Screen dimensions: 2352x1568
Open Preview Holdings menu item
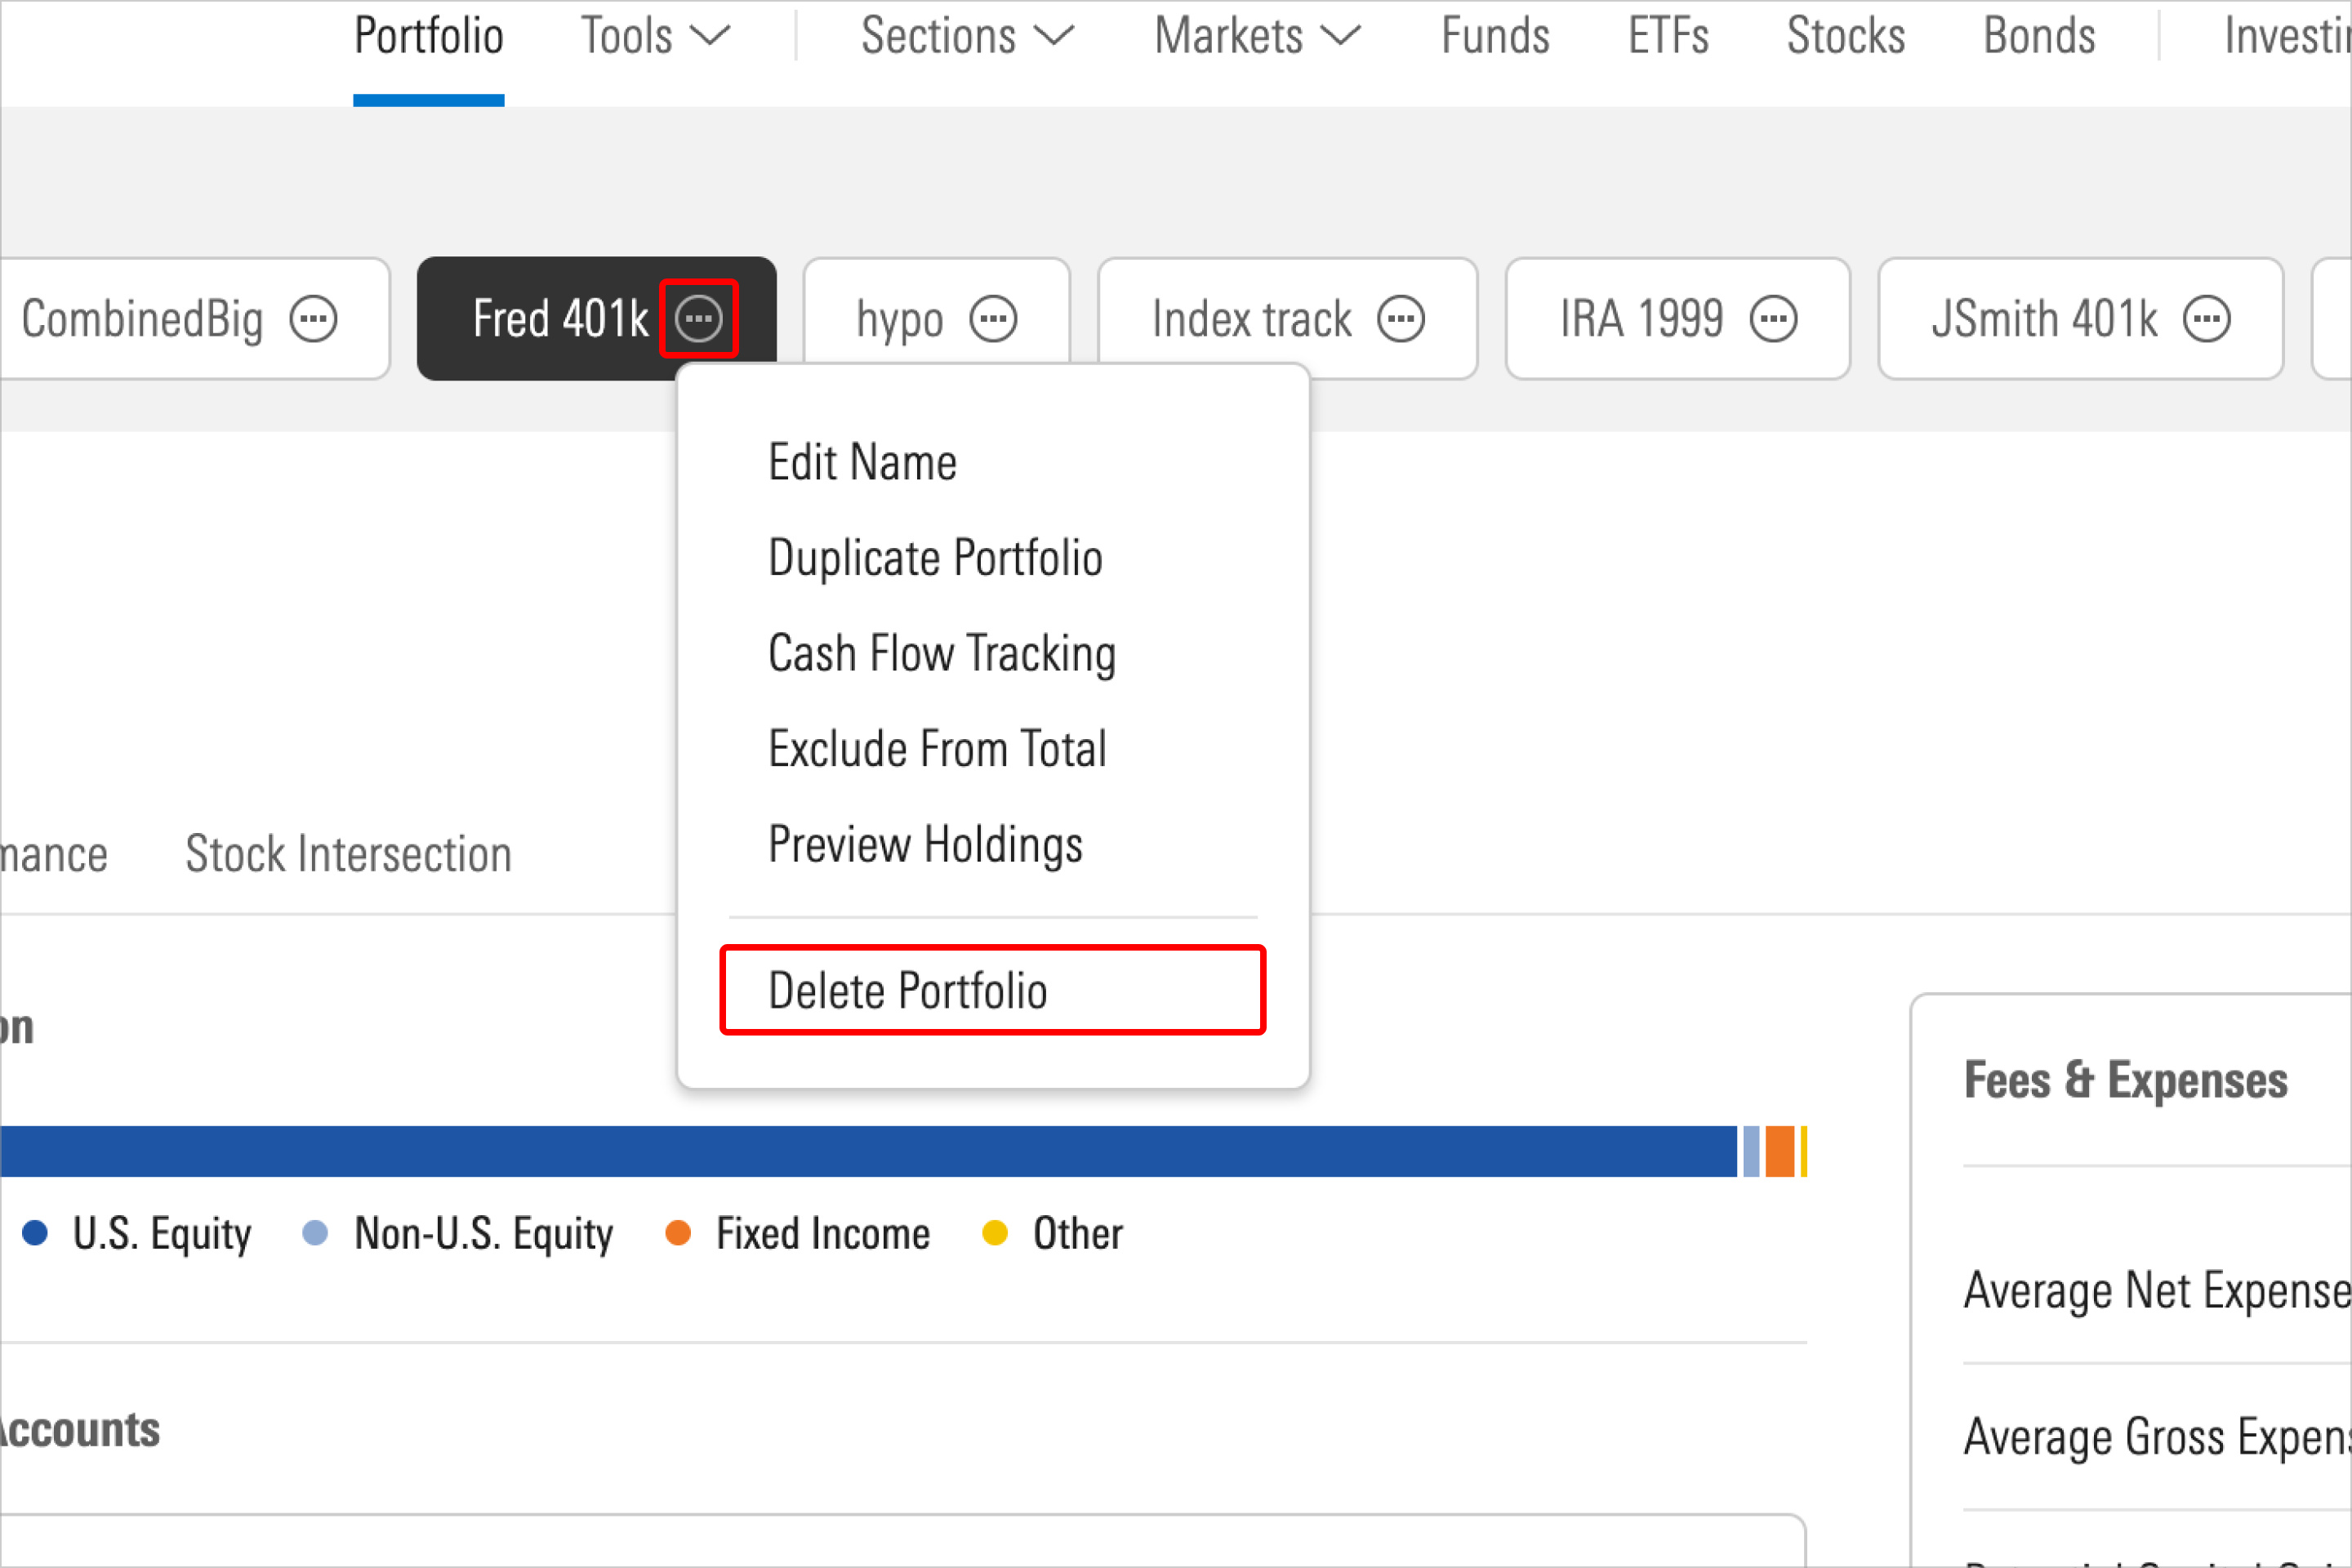click(926, 844)
